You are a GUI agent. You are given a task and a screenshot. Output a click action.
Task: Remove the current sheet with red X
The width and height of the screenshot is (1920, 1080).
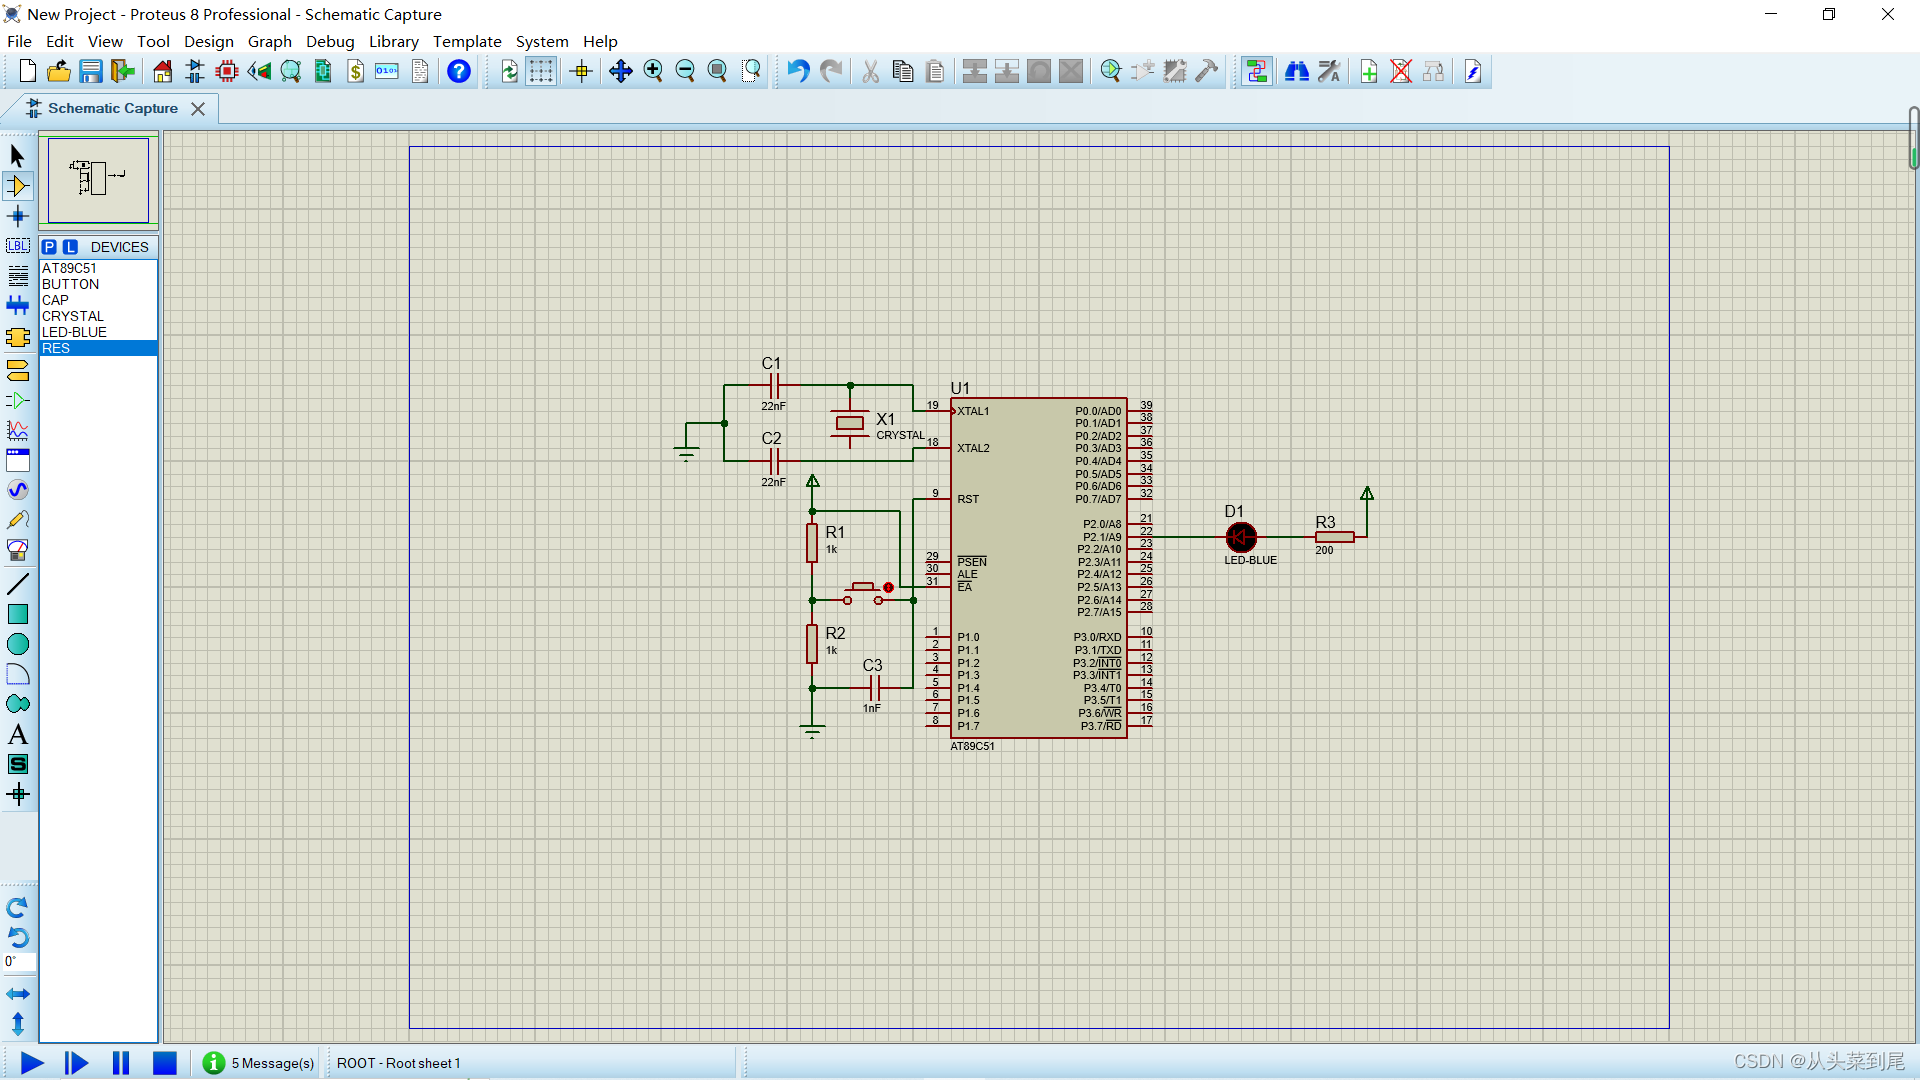pos(1401,71)
